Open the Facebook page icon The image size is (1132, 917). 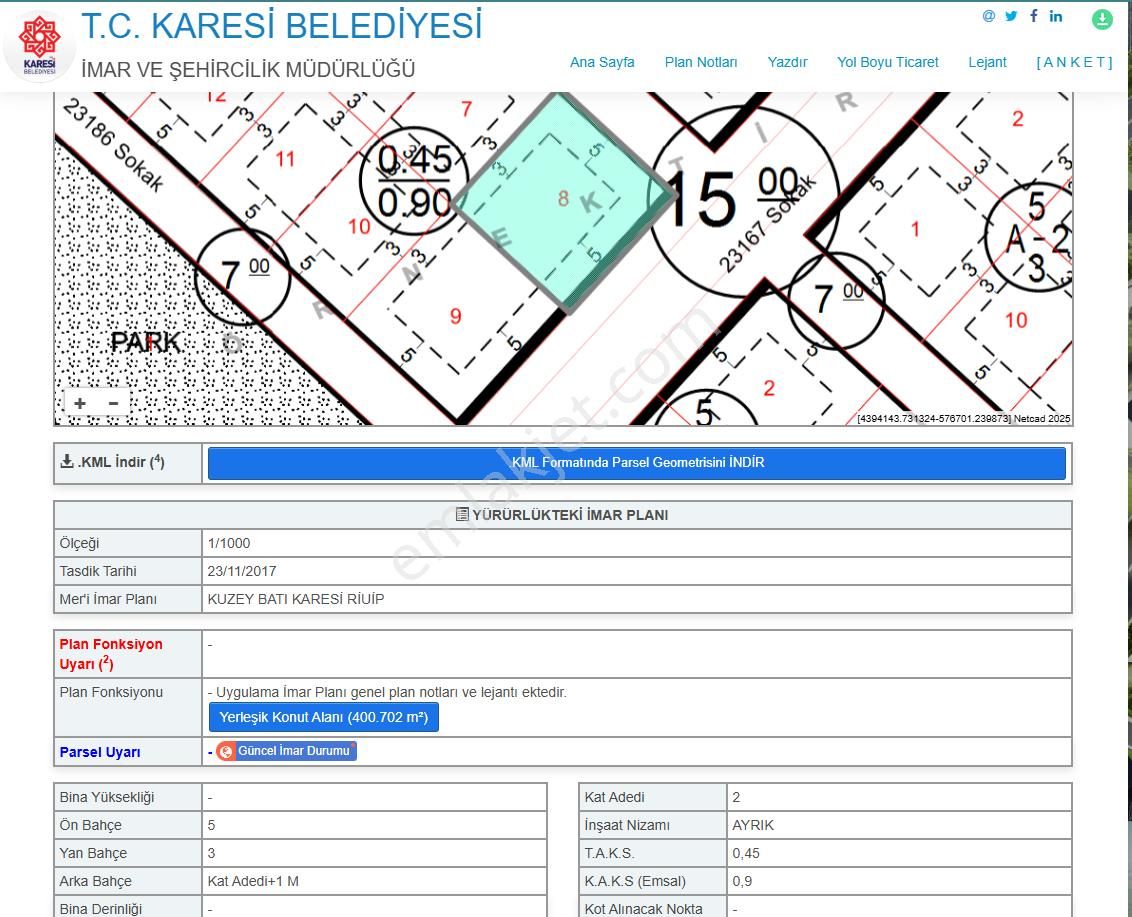tap(1034, 16)
